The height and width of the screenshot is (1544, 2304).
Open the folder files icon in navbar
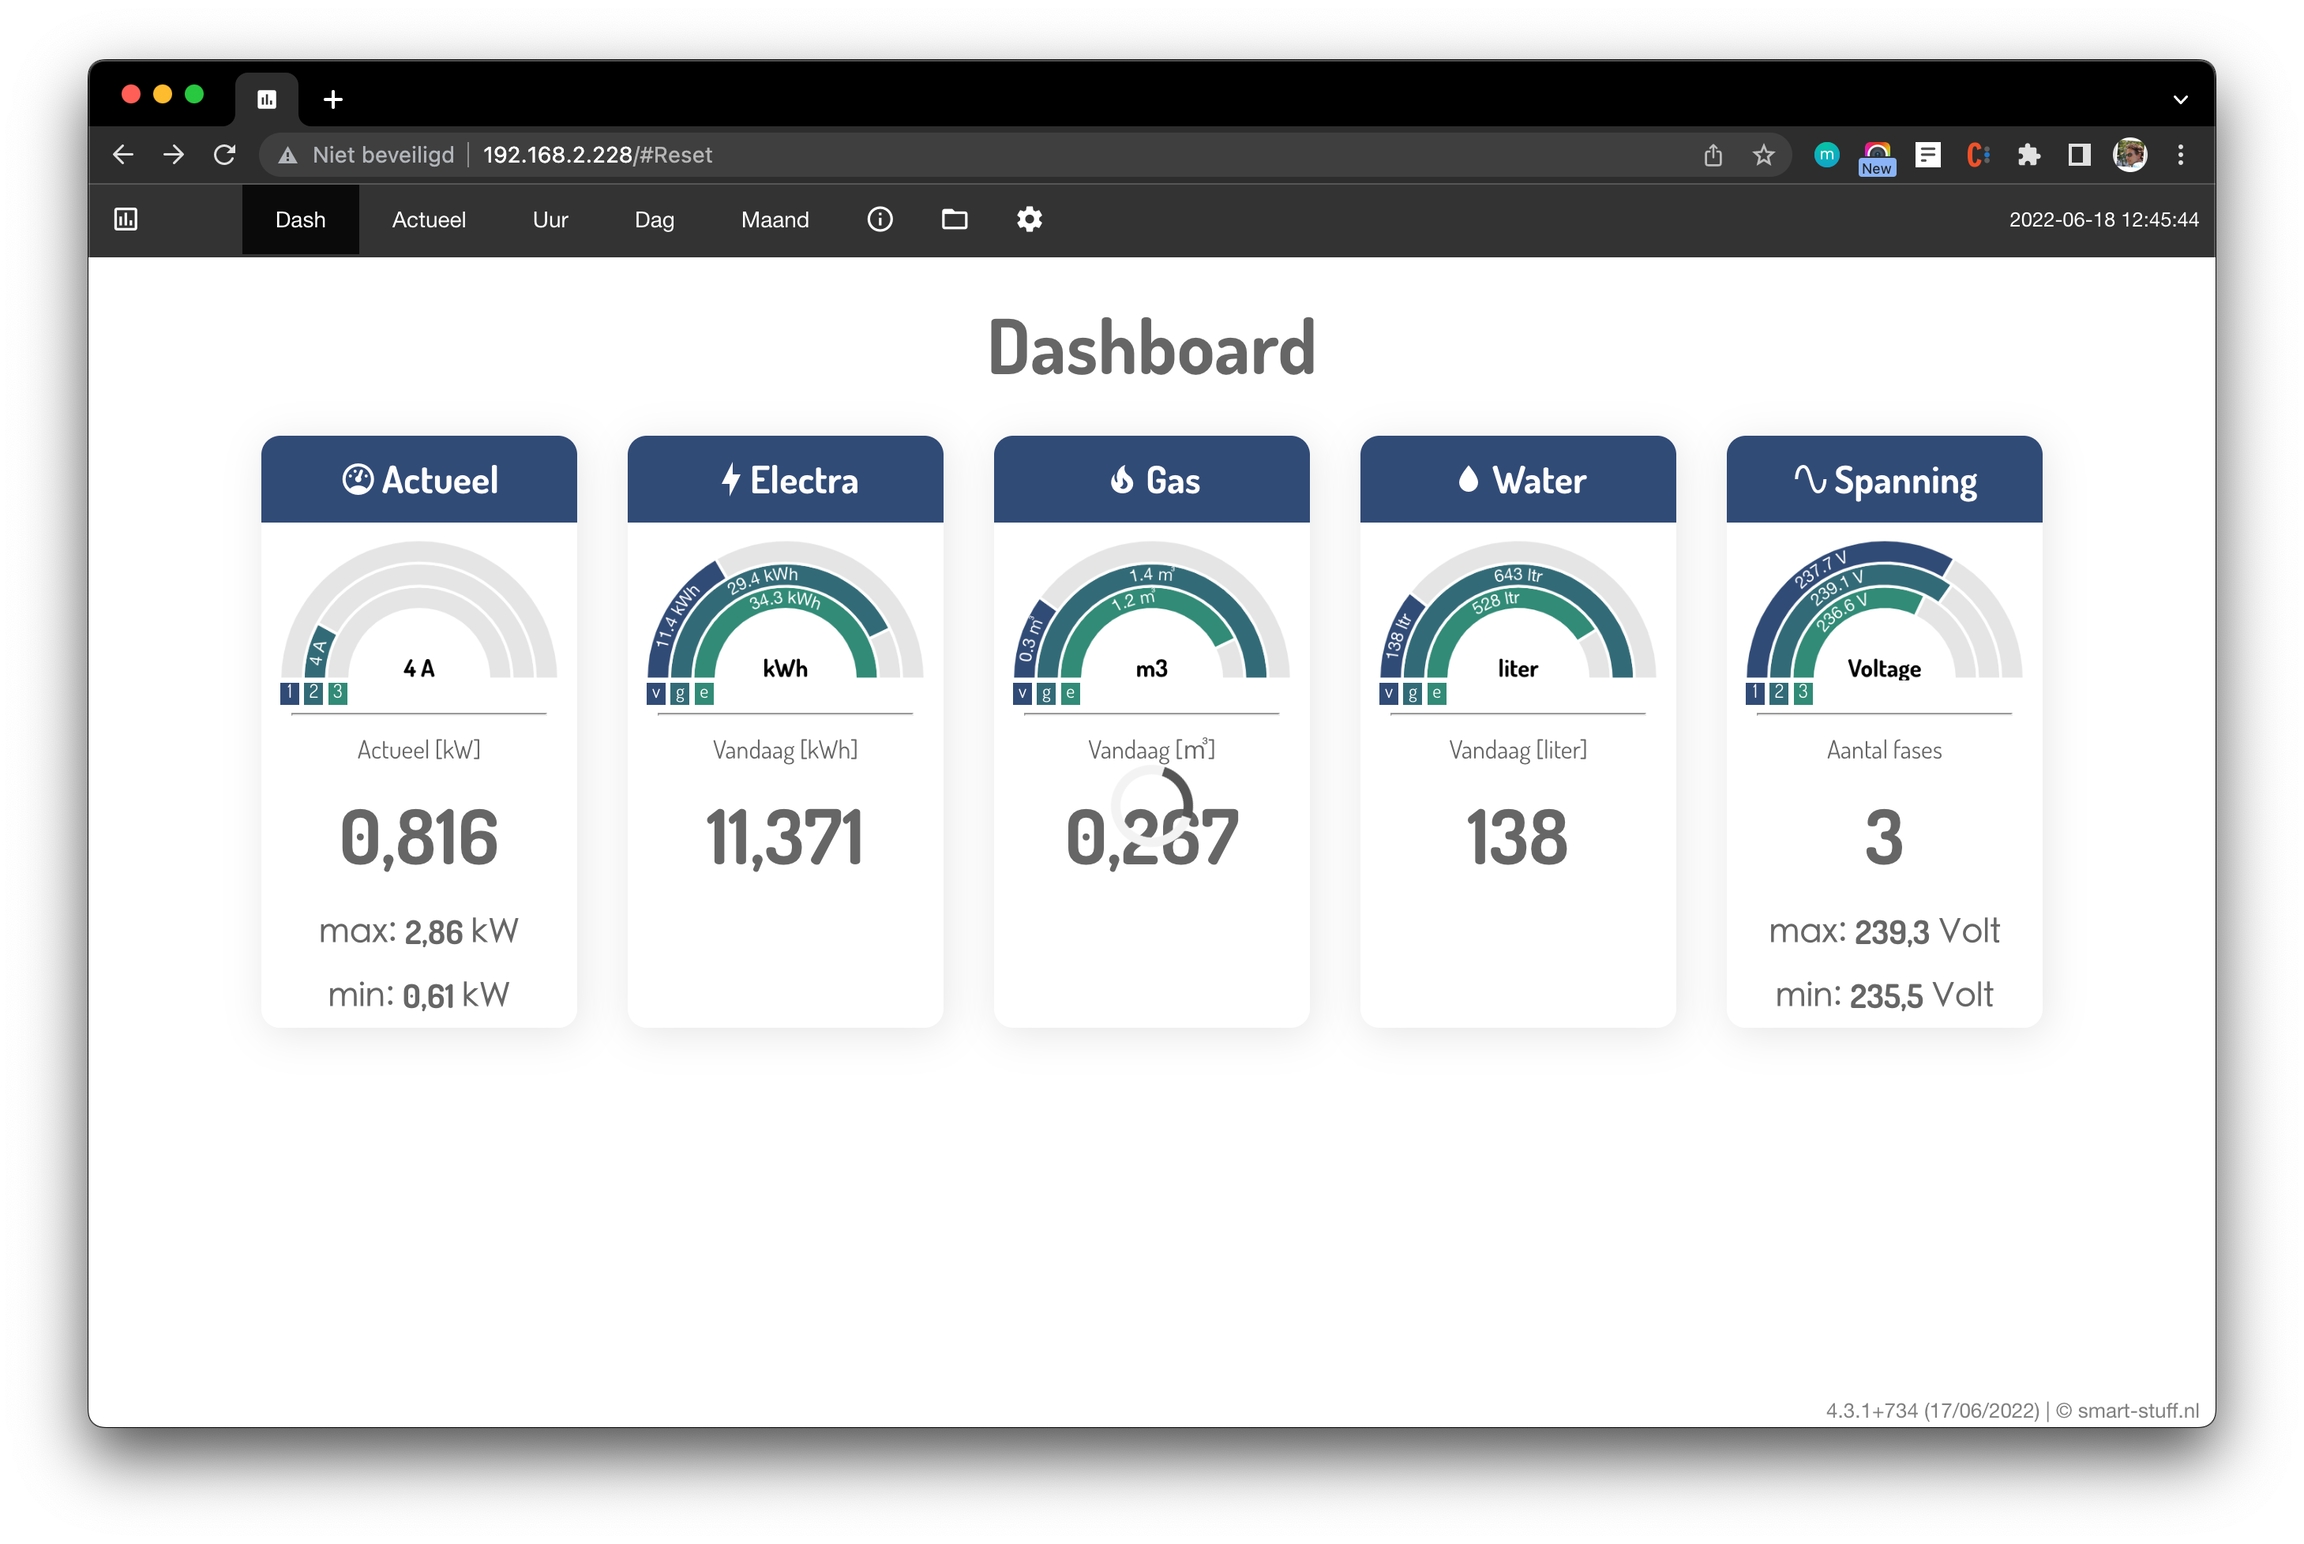pyautogui.click(x=954, y=219)
